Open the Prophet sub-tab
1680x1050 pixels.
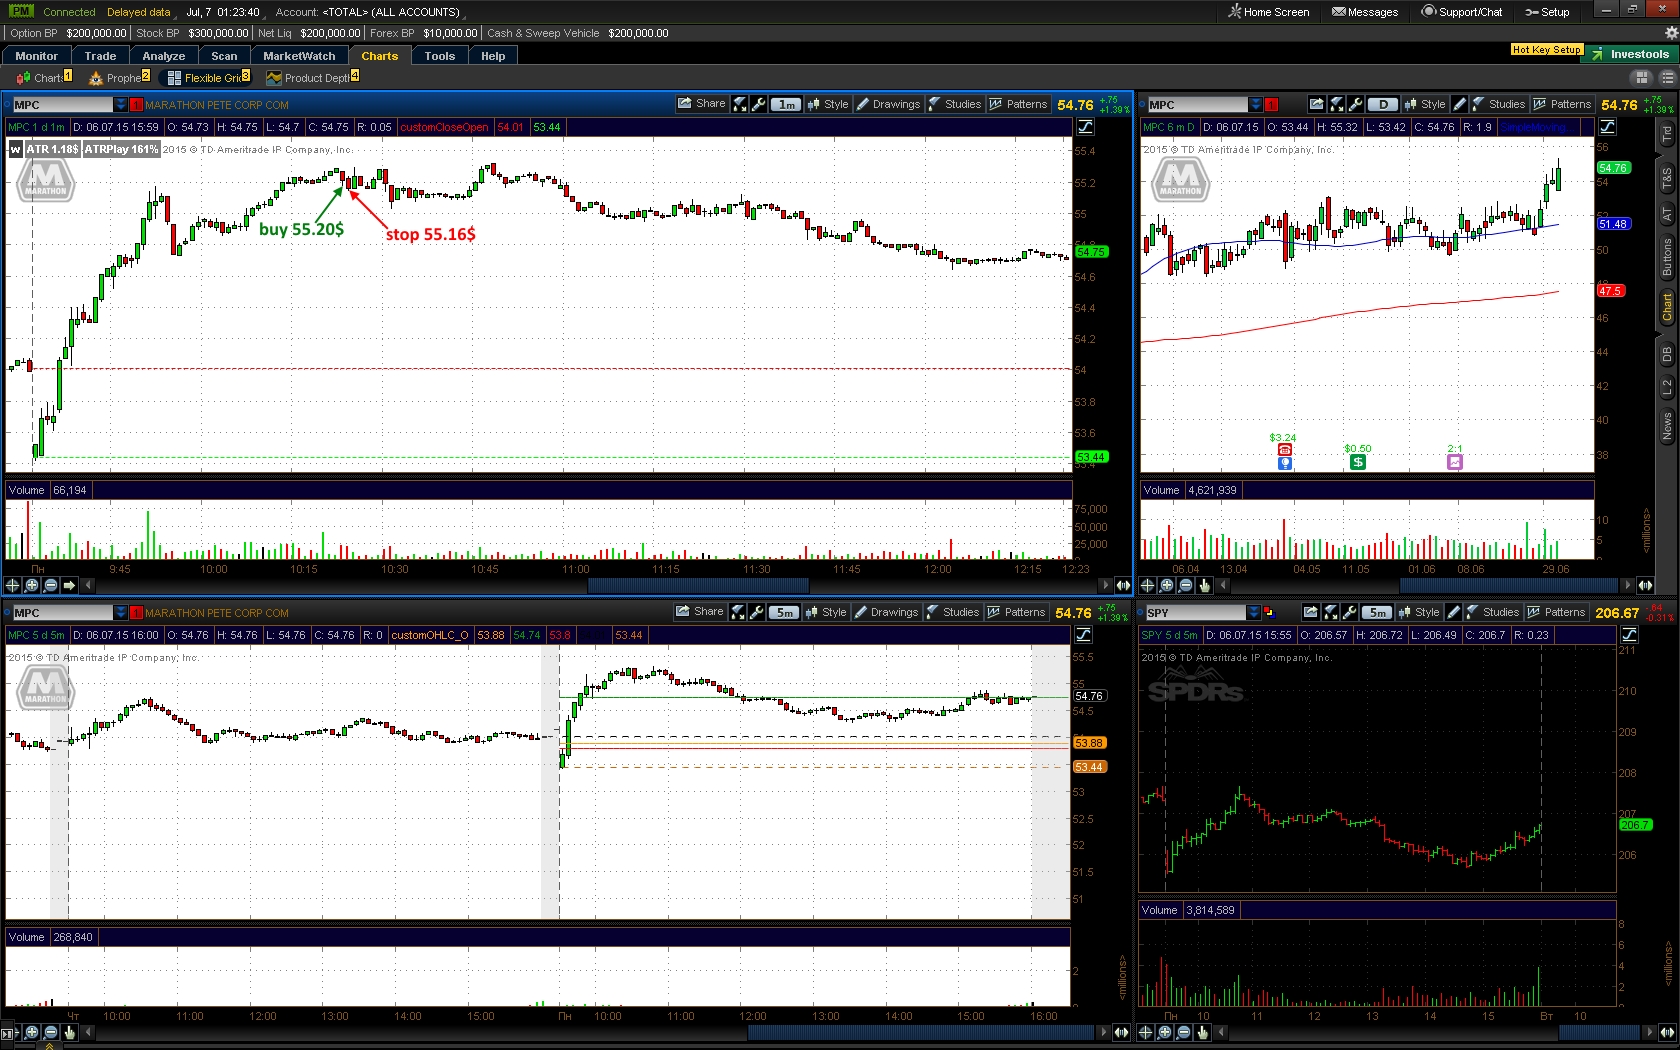120,78
